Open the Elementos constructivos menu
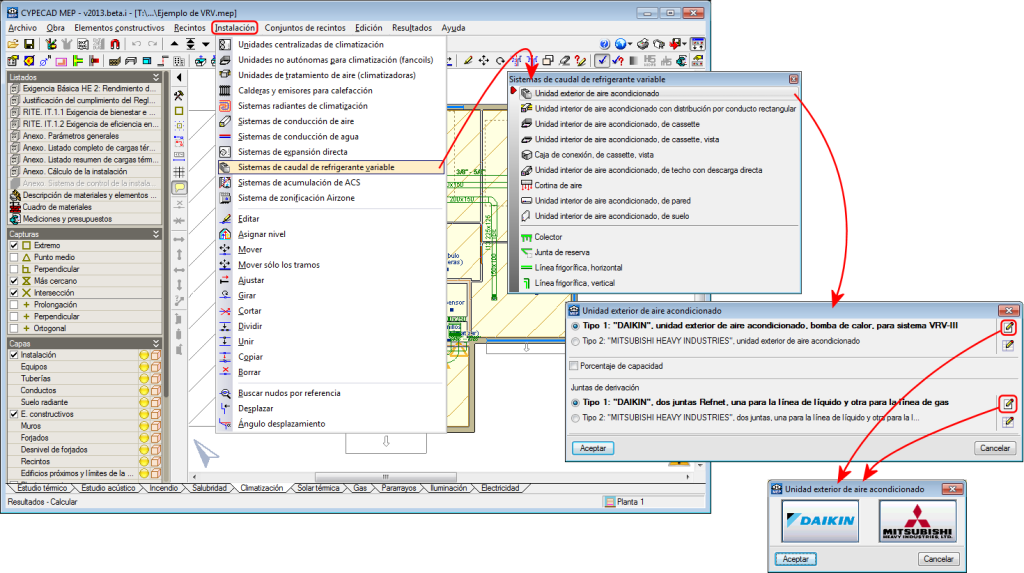Image resolution: width=1024 pixels, height=573 pixels. pos(119,28)
